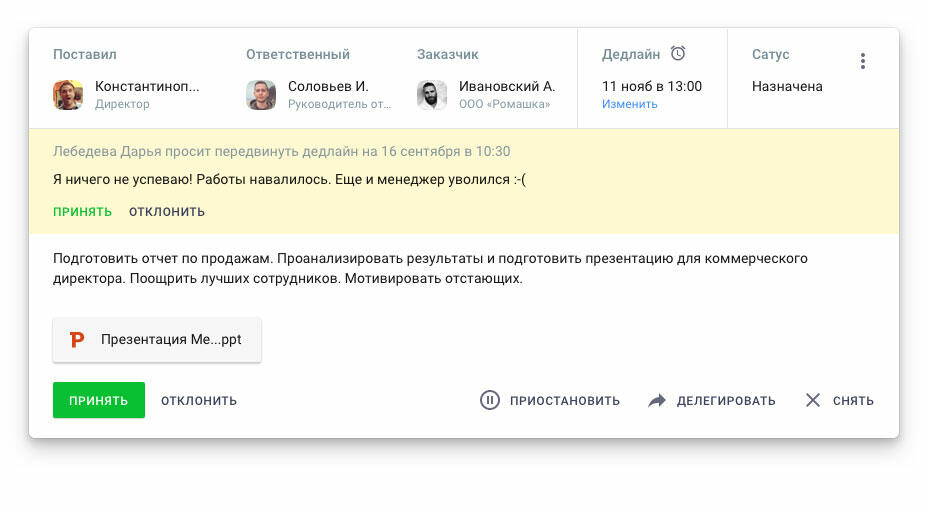Click the Приостановить button label
The height and width of the screenshot is (510, 929).
pos(565,401)
